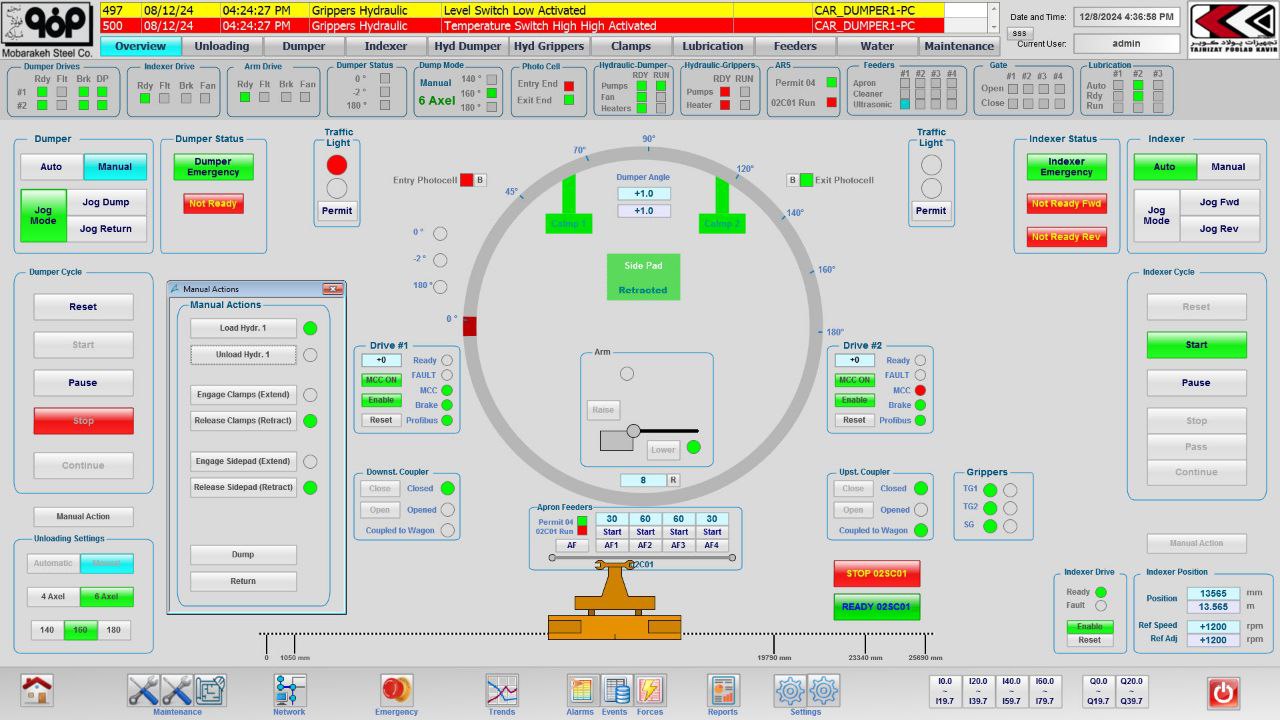Go to the Home screen icon
Screen dimensions: 1280x720
point(38,690)
